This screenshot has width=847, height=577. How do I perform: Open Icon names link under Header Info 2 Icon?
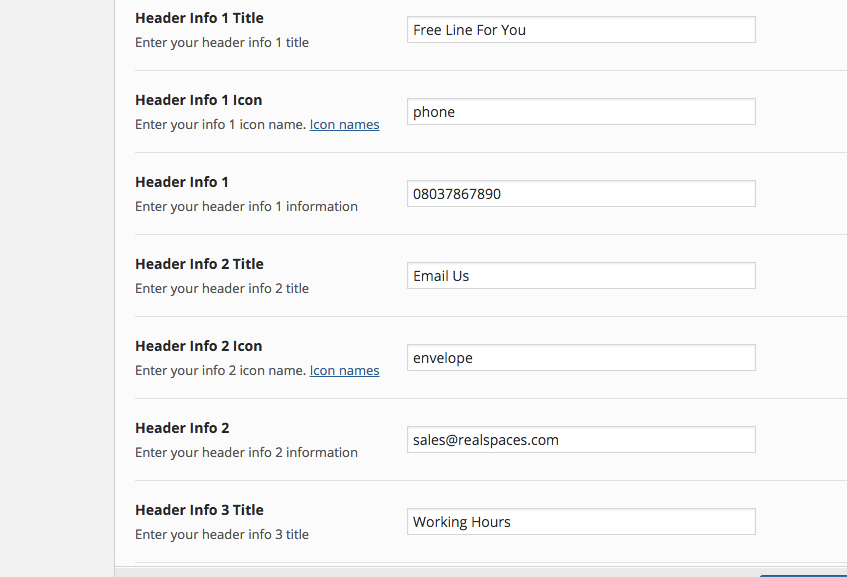coord(344,371)
